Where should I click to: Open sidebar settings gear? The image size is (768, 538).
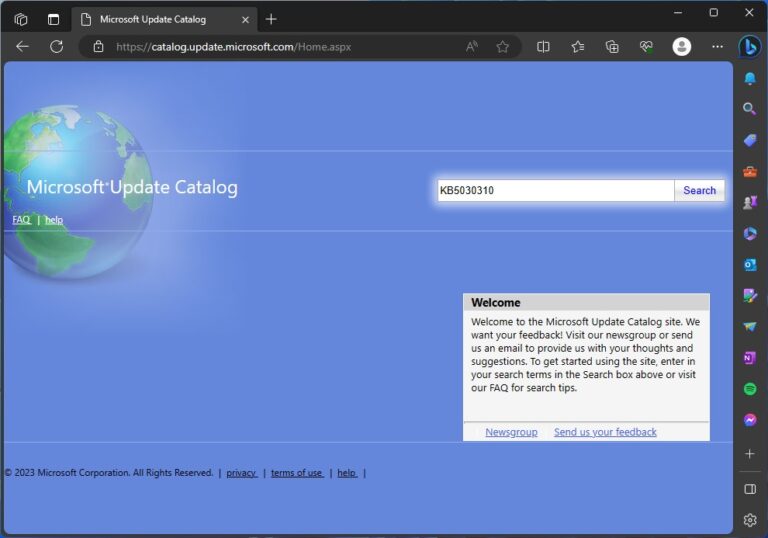(749, 520)
